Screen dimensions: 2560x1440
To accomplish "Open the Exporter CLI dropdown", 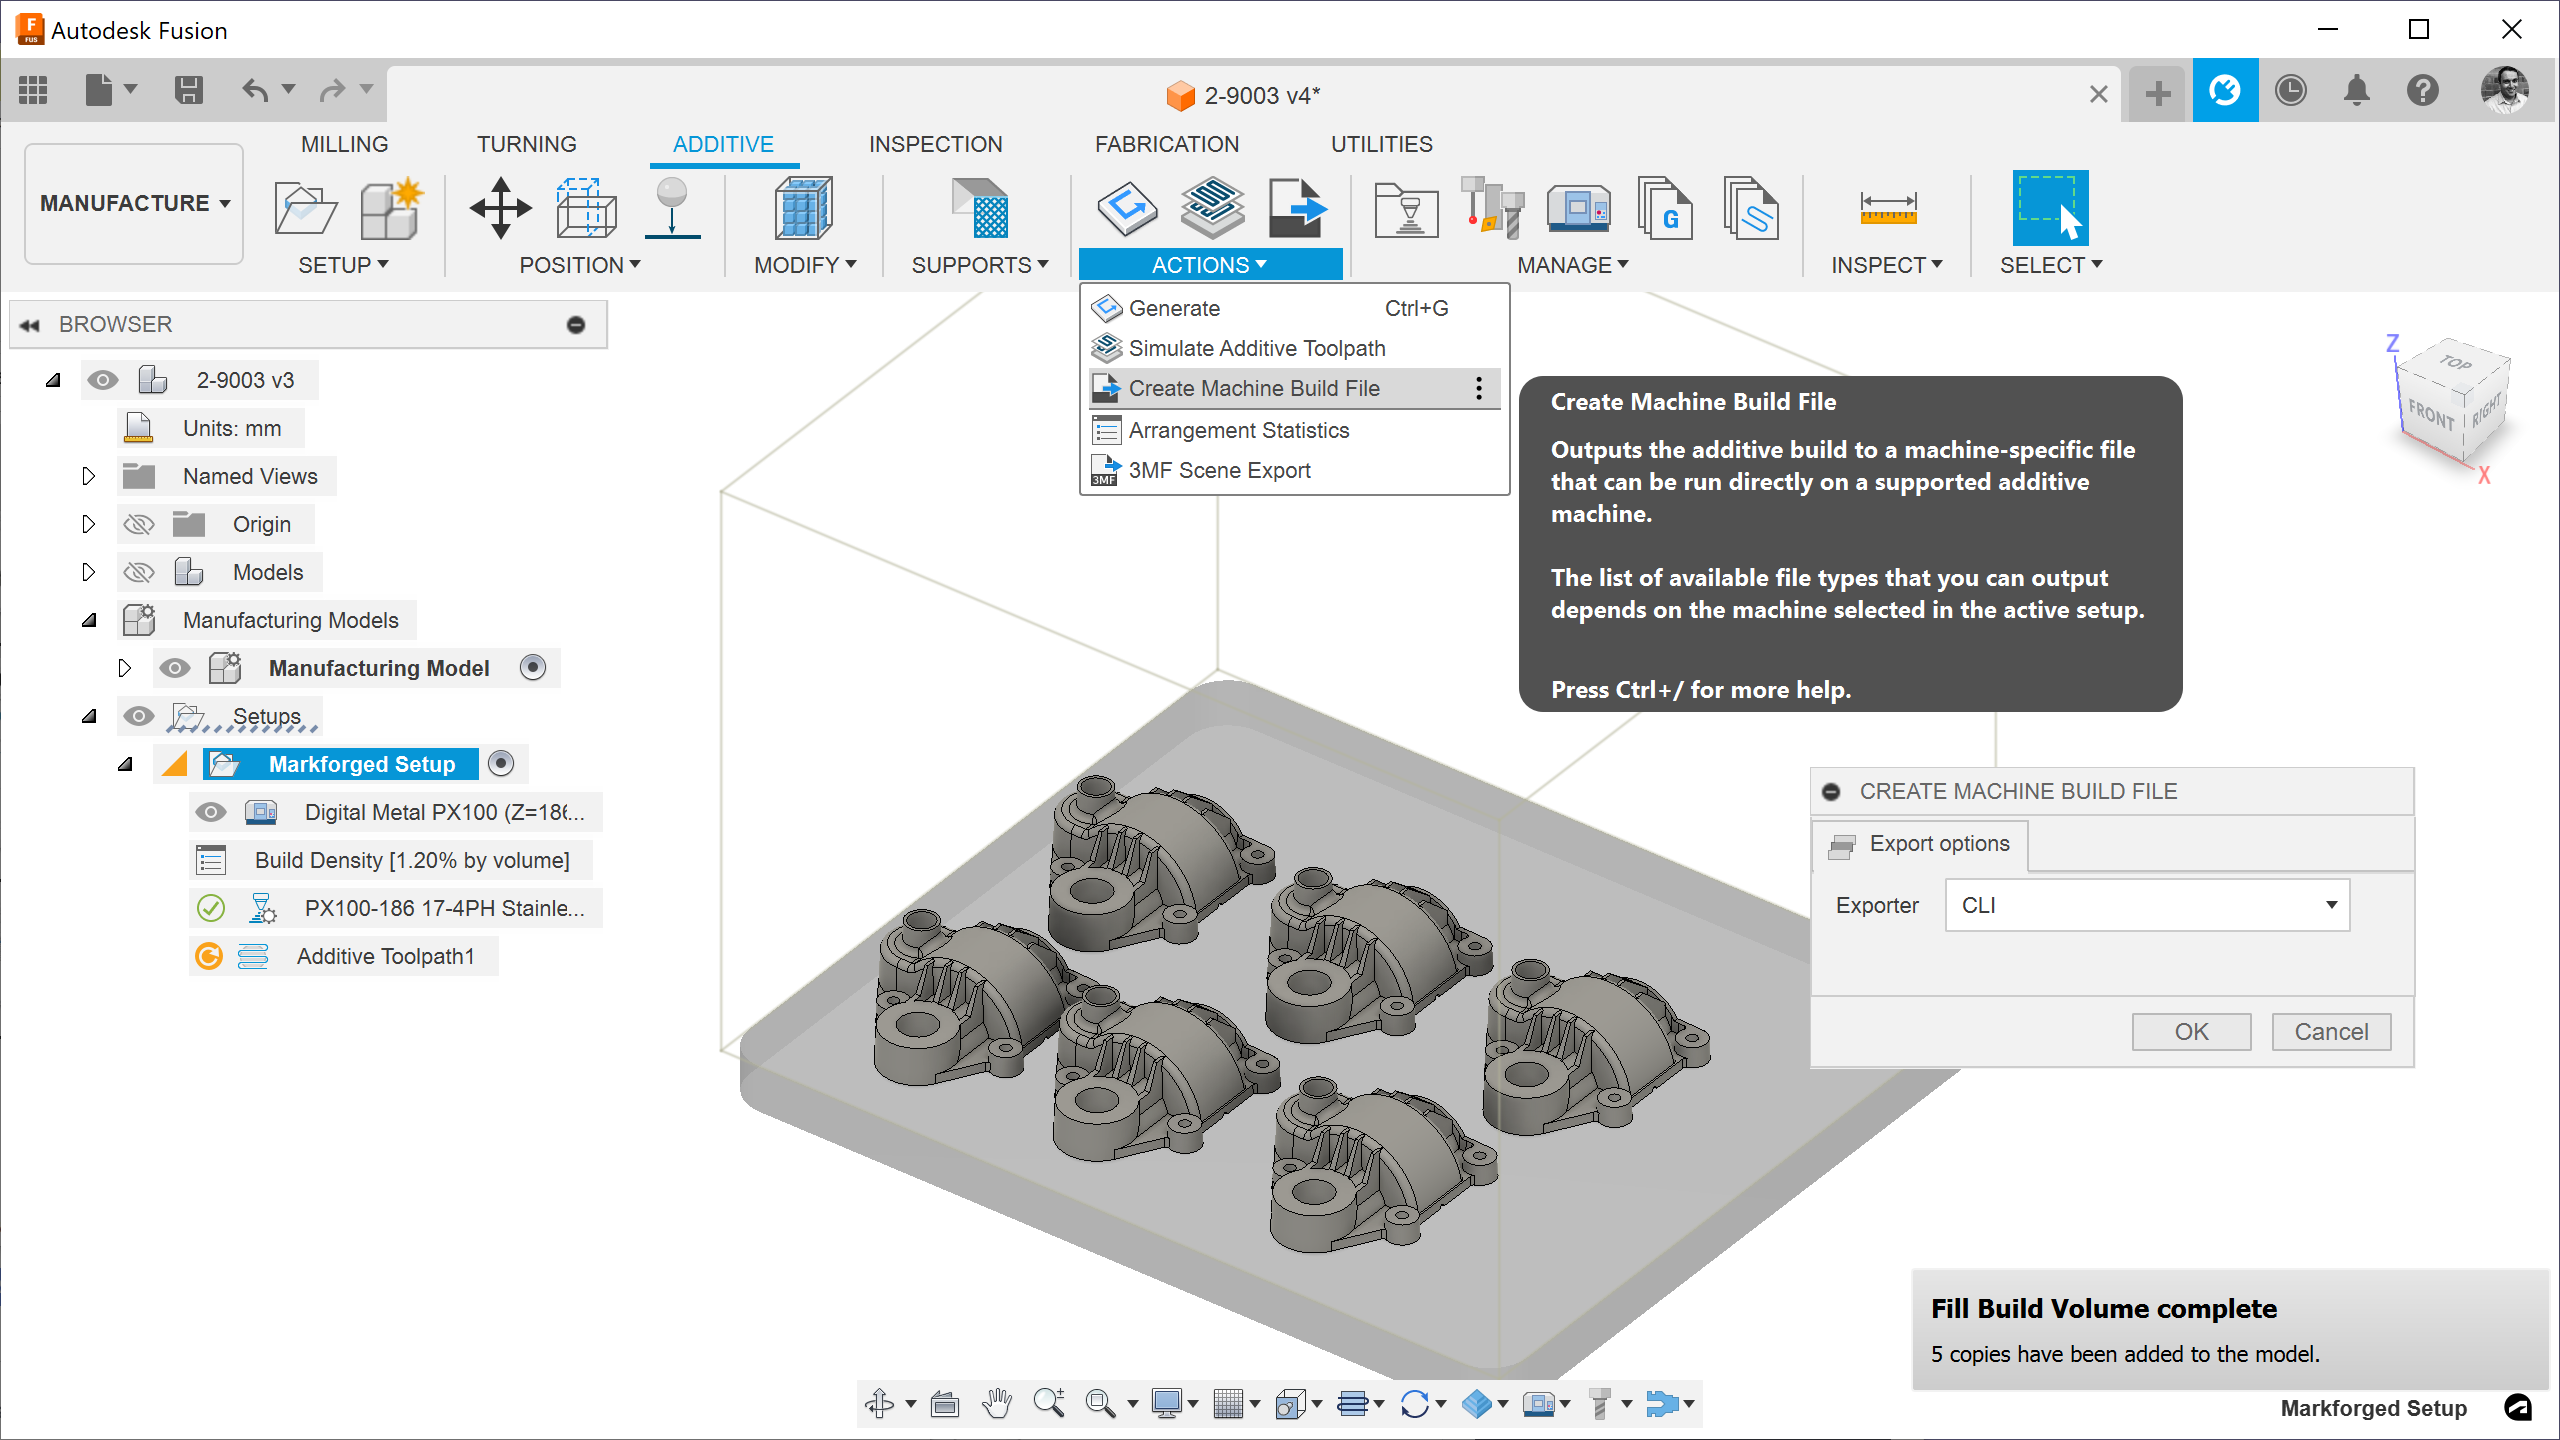I will click(2147, 905).
